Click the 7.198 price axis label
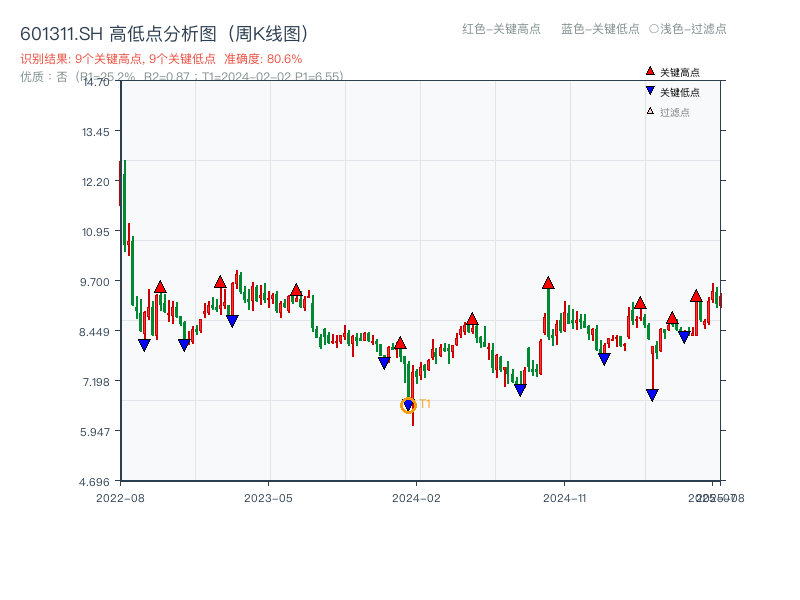Image resolution: width=800 pixels, height=600 pixels. click(x=95, y=382)
